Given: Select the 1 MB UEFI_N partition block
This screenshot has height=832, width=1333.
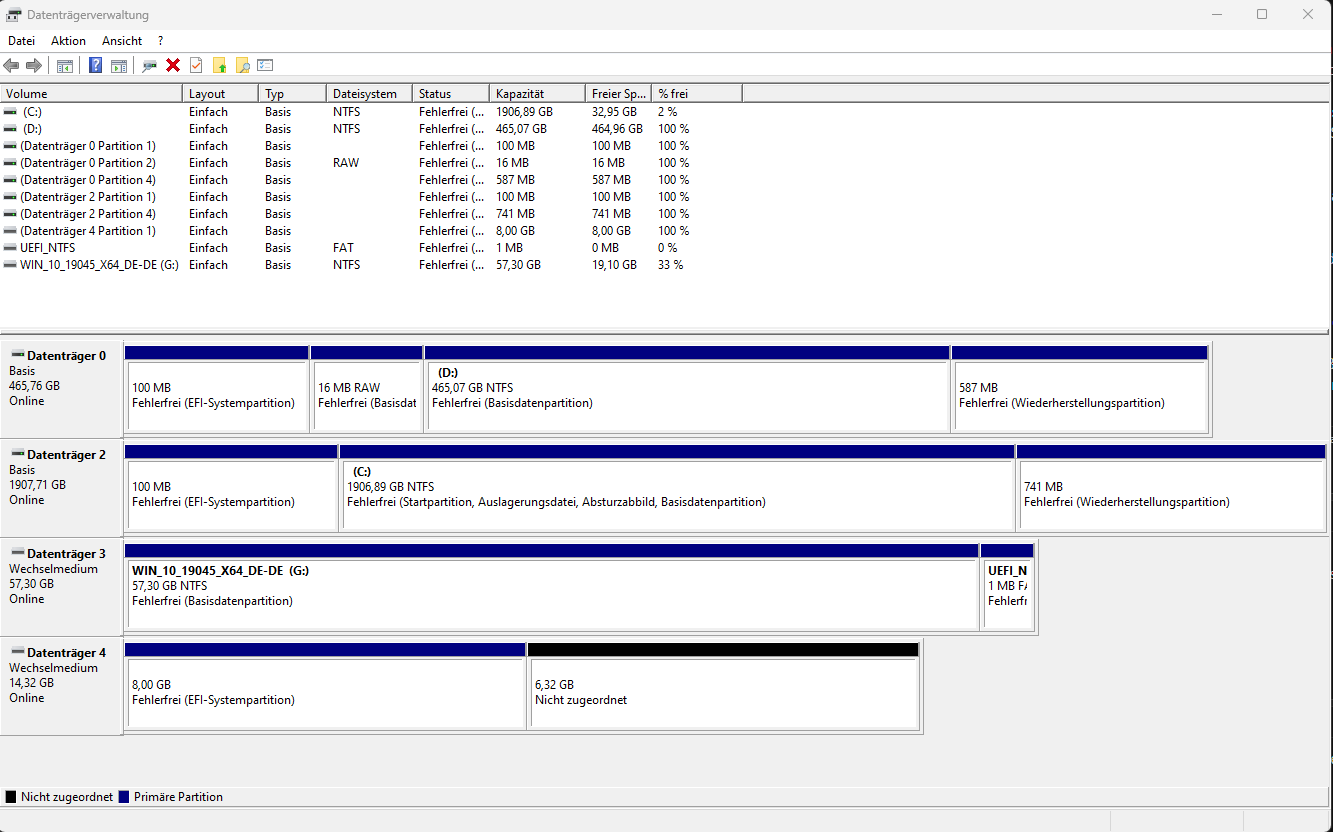Looking at the screenshot, I should coord(1007,588).
